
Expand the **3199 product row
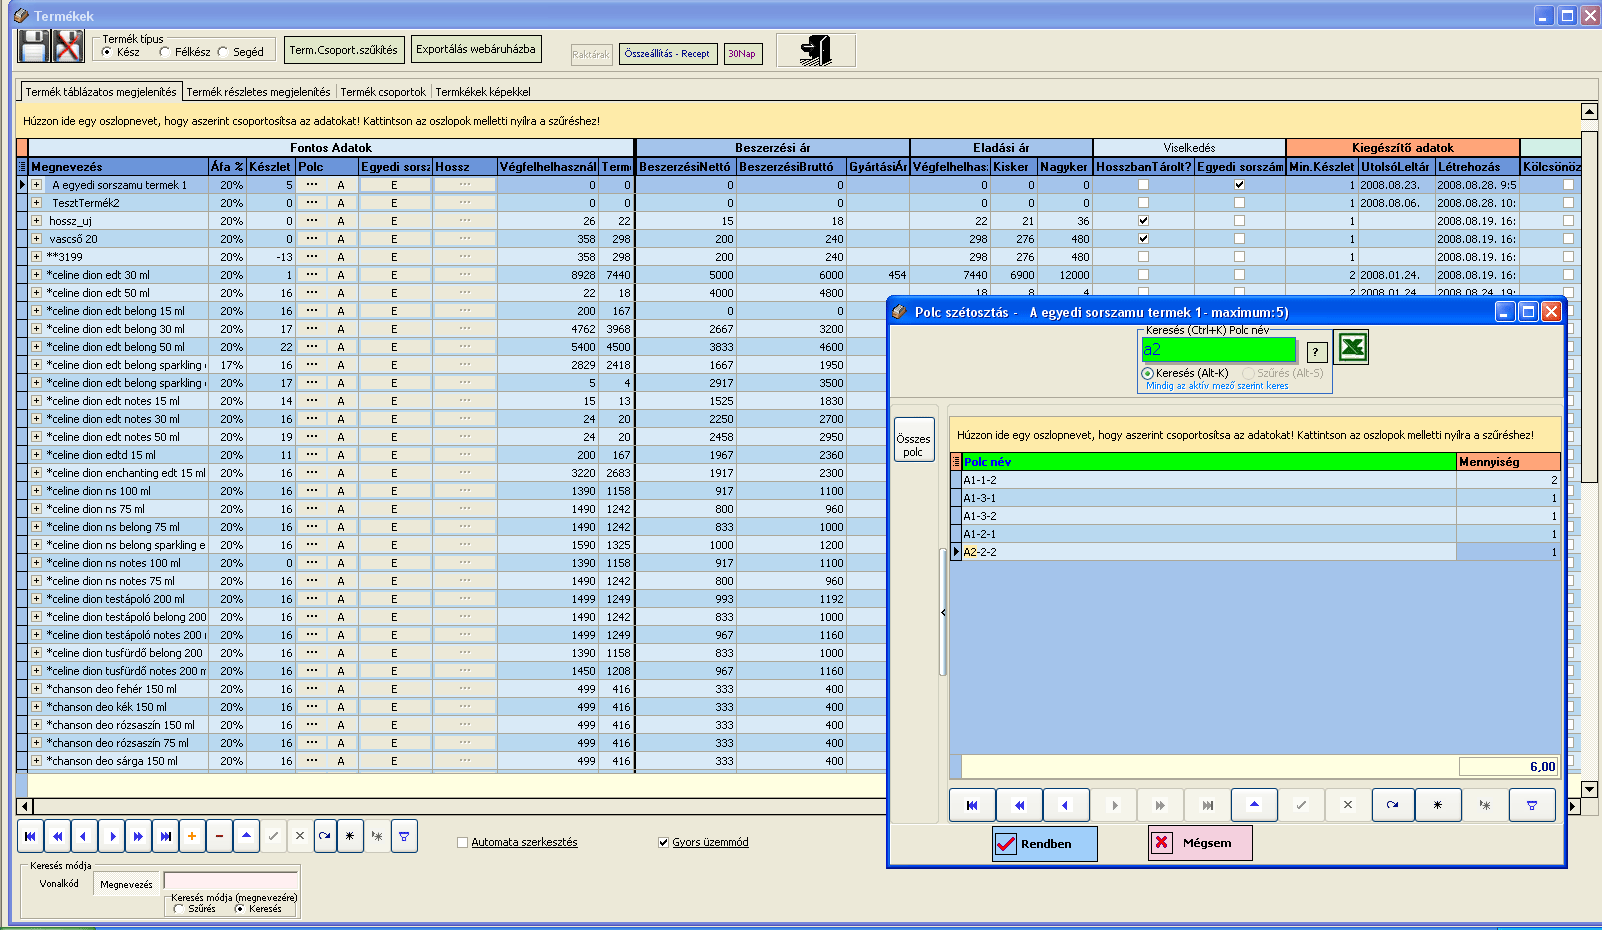point(37,257)
